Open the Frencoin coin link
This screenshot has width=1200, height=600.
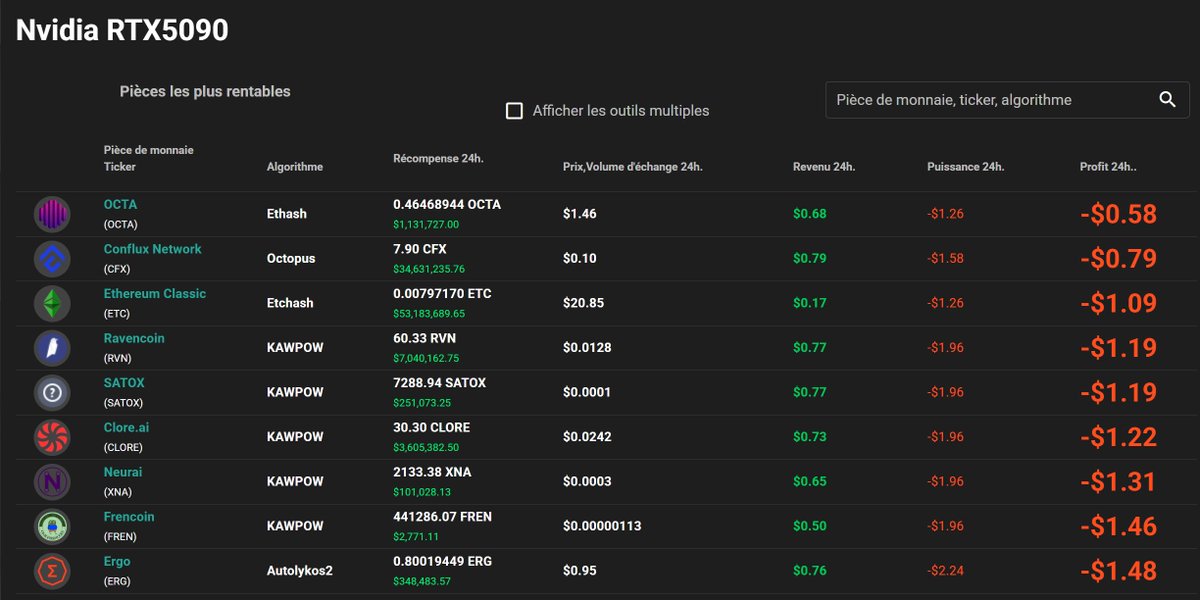coord(129,517)
